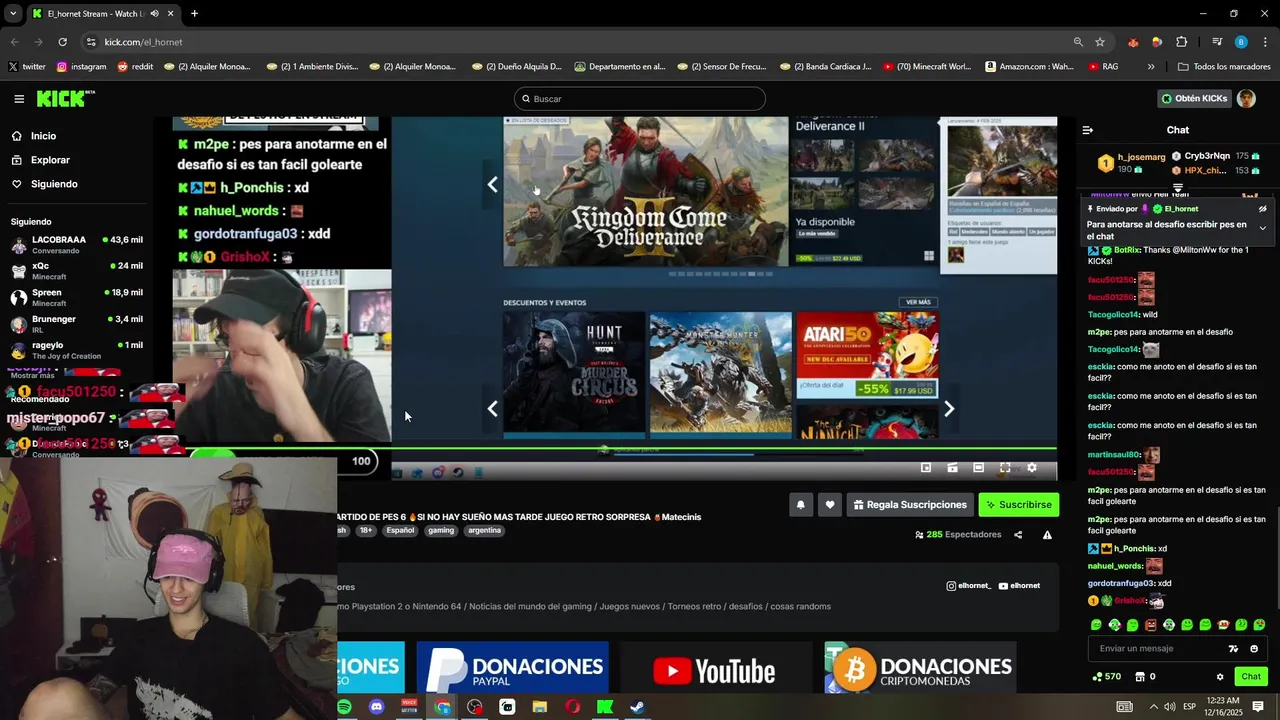Click the KICK logo
The width and height of the screenshot is (1280, 720).
point(65,98)
